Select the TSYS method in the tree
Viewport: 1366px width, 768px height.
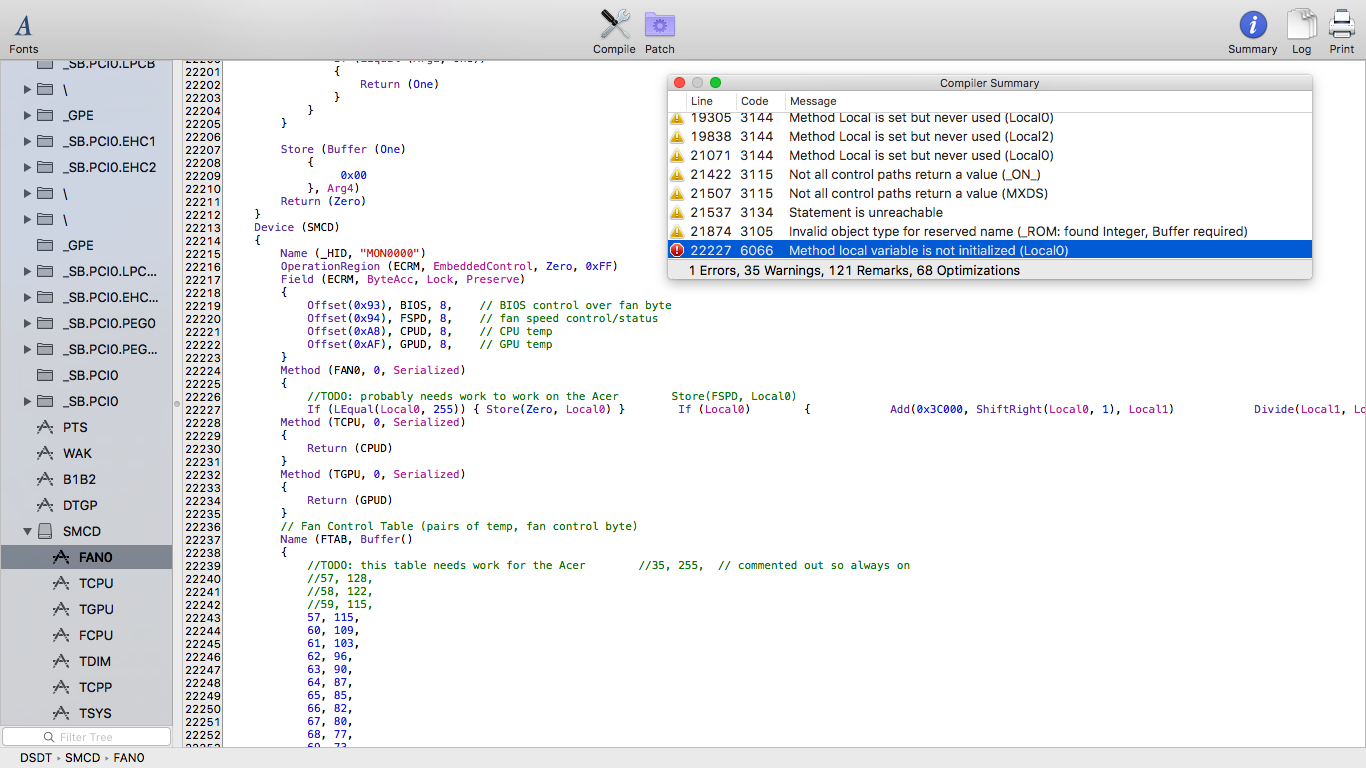96,713
